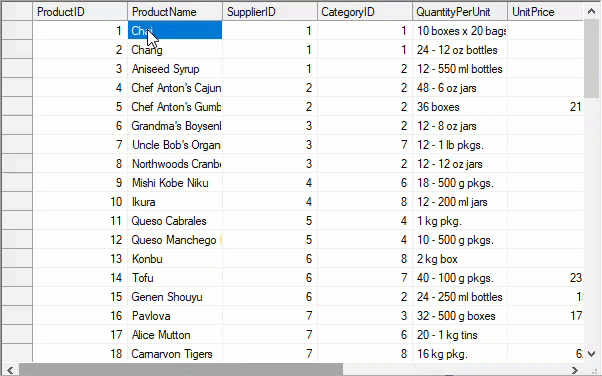The width and height of the screenshot is (602, 376).
Task: Click the horizontal scrollbar right arrow
Action: pyautogui.click(x=575, y=370)
